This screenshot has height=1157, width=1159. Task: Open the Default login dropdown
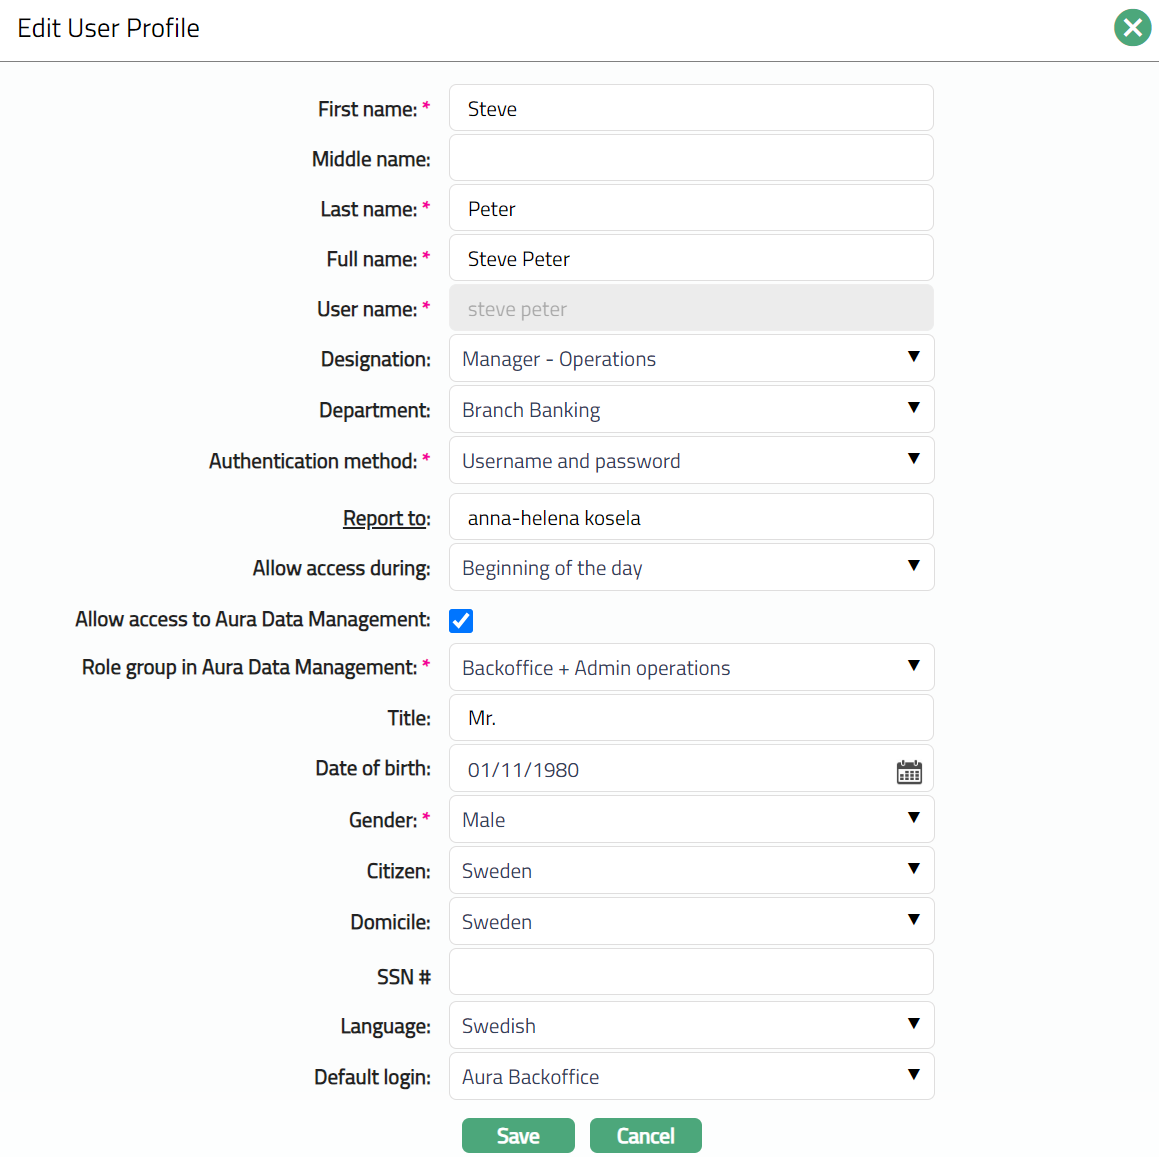pos(691,1077)
